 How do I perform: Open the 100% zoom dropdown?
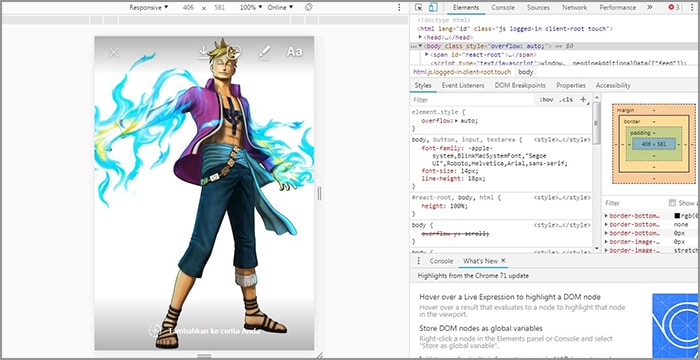pos(251,8)
